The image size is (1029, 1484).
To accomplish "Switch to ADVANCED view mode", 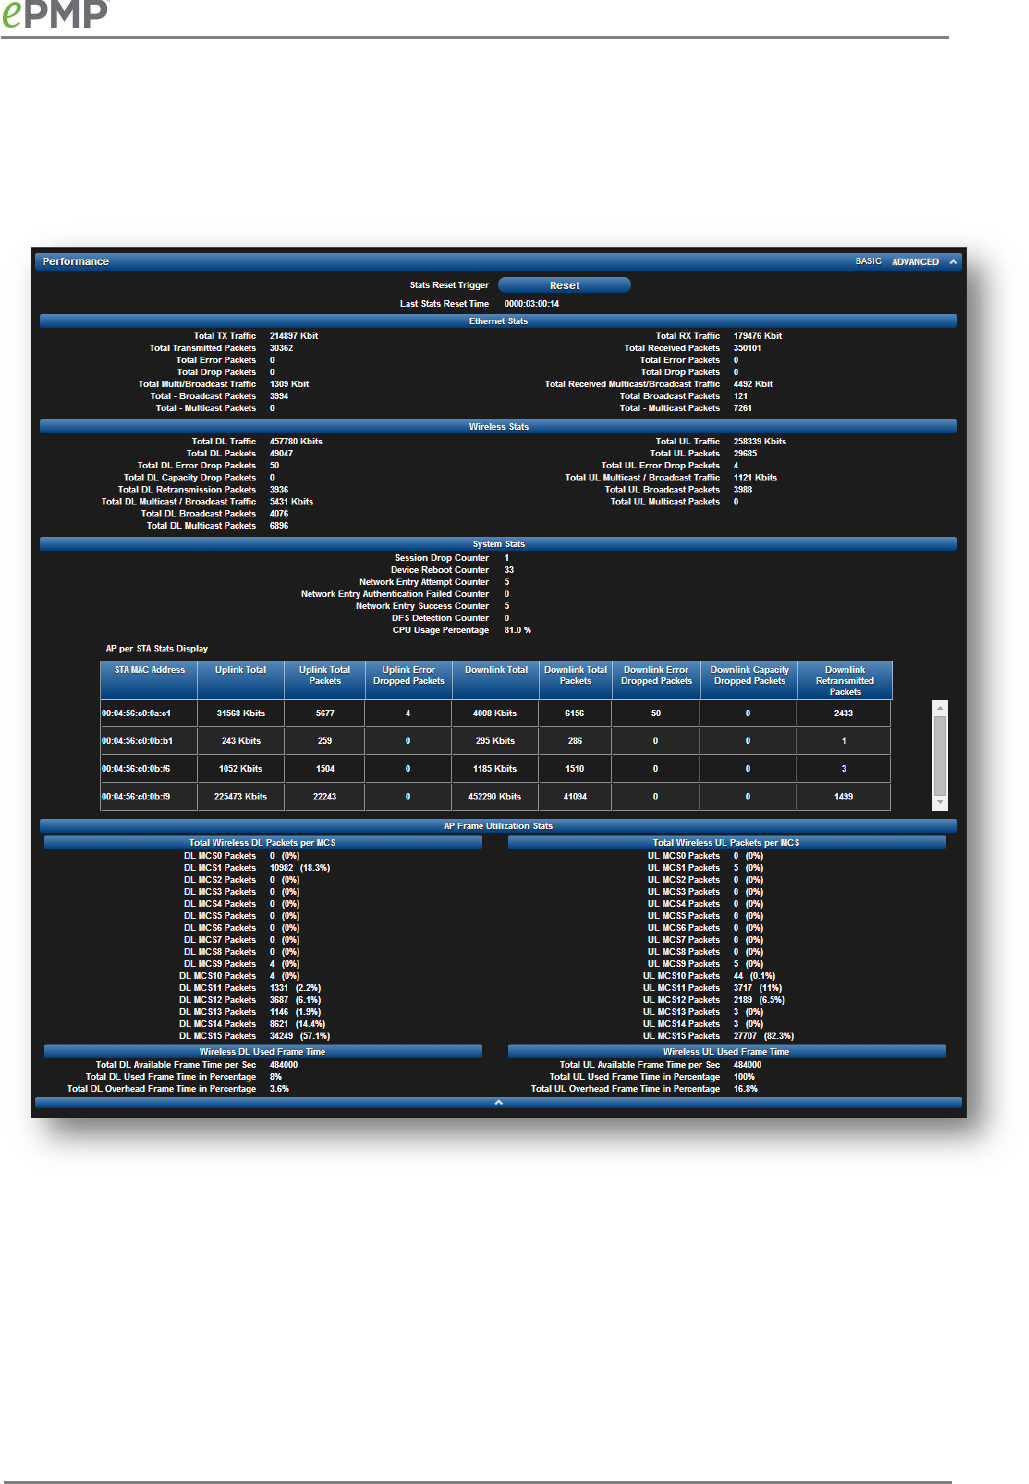I will tap(915, 262).
